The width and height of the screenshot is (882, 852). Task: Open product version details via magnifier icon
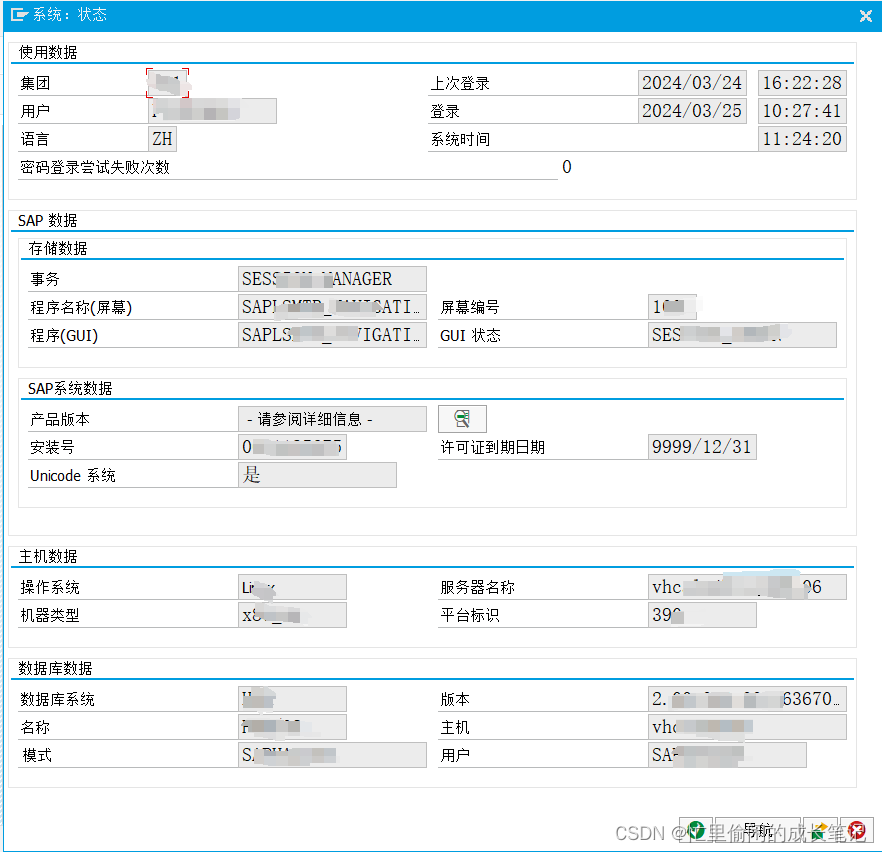(462, 419)
